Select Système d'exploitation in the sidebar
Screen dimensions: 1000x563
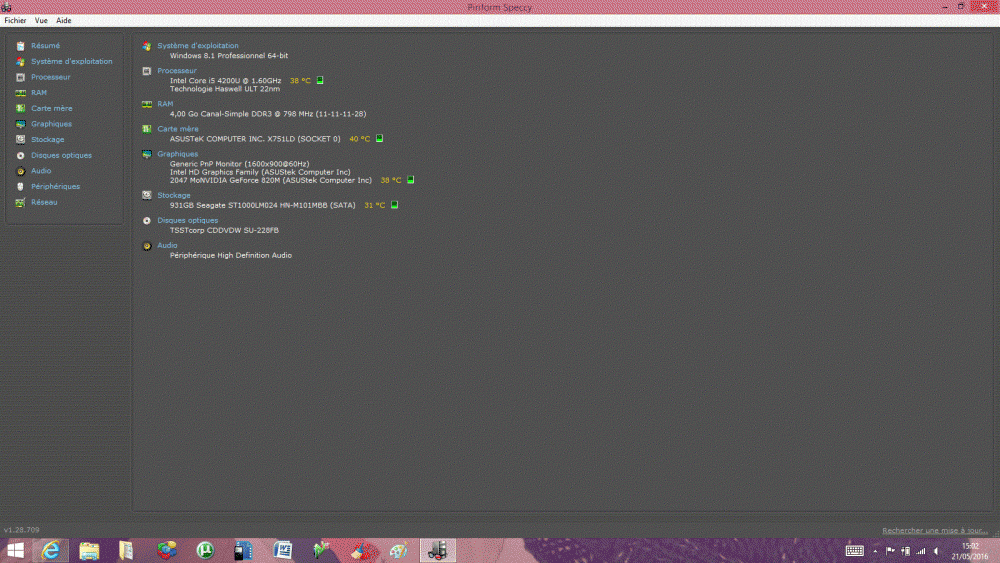[71, 61]
